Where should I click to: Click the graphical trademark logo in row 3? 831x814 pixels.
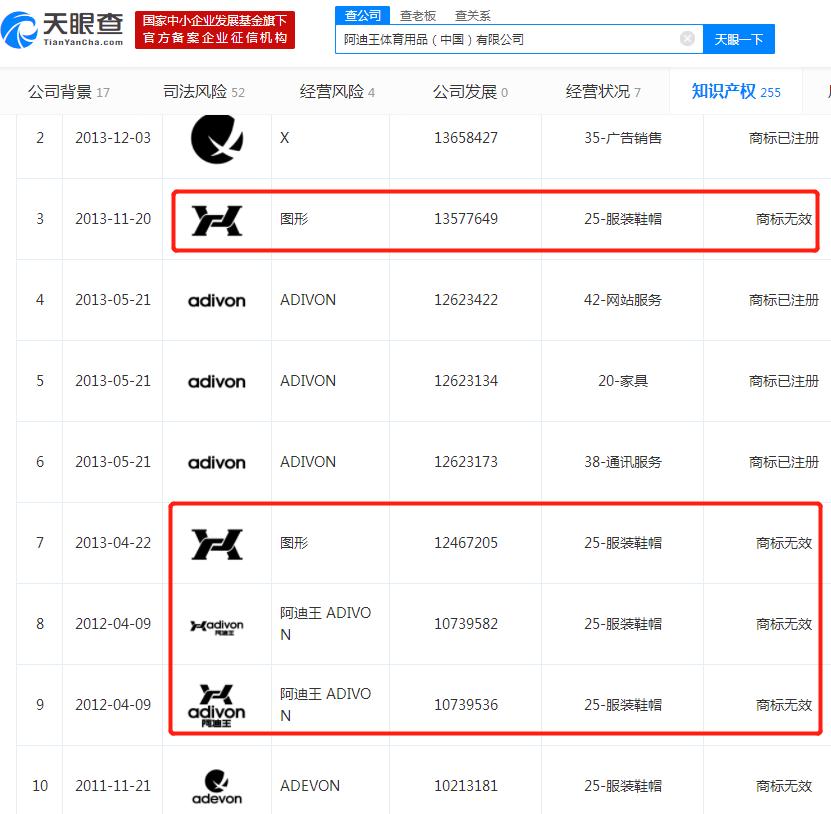click(216, 218)
